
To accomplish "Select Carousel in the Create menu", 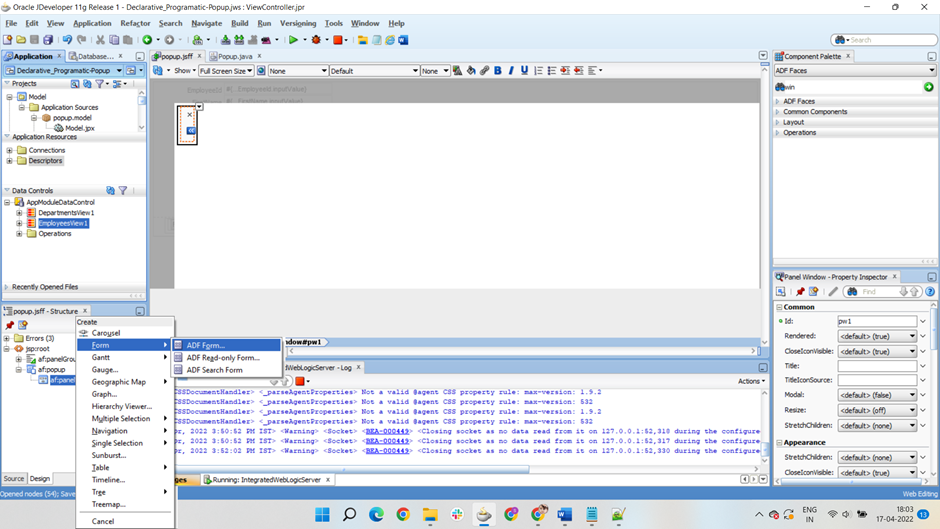I will tap(125, 333).
